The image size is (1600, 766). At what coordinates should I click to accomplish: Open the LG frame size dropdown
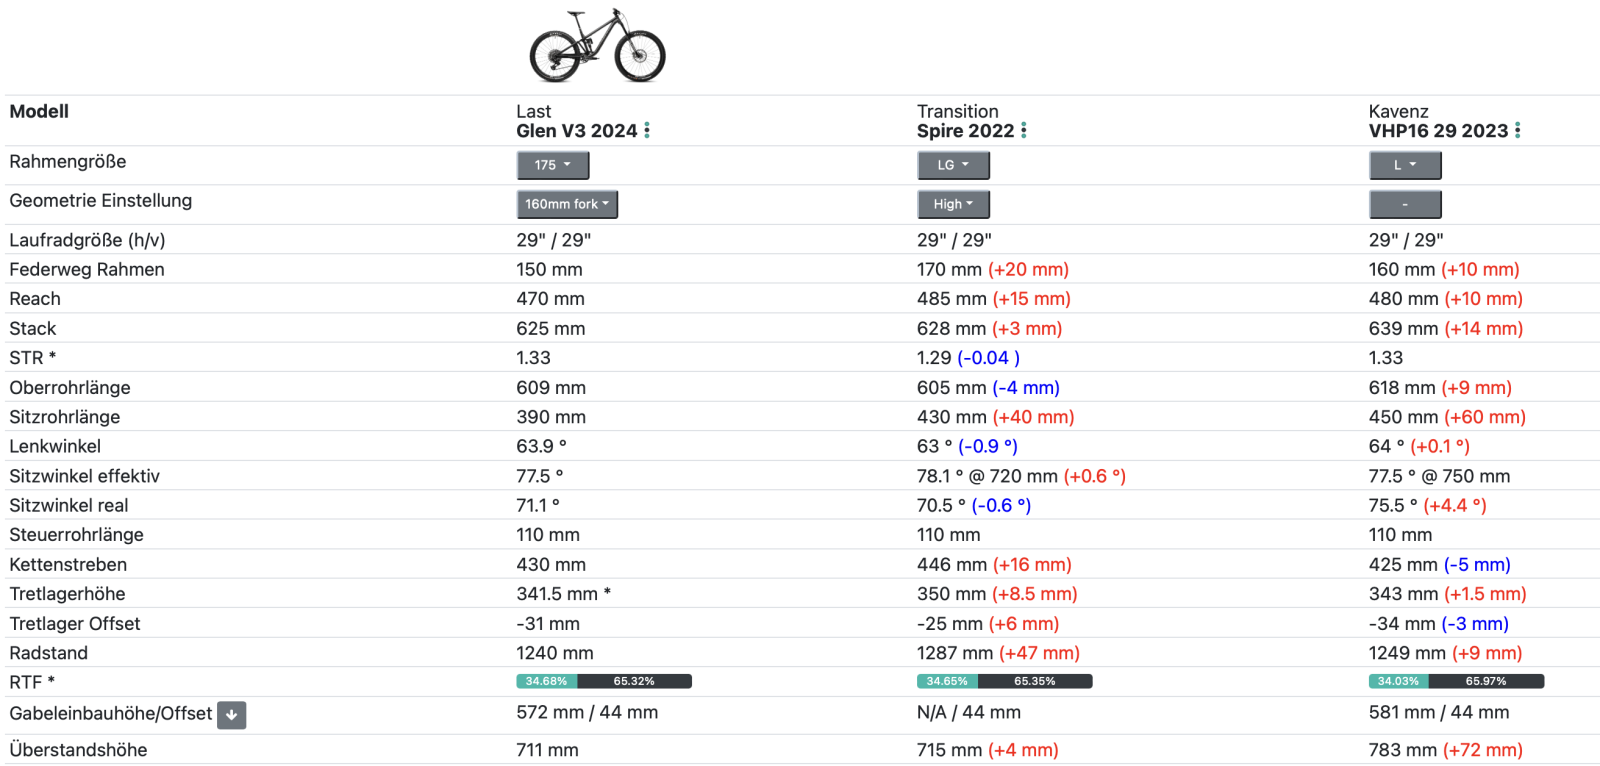[x=953, y=165]
